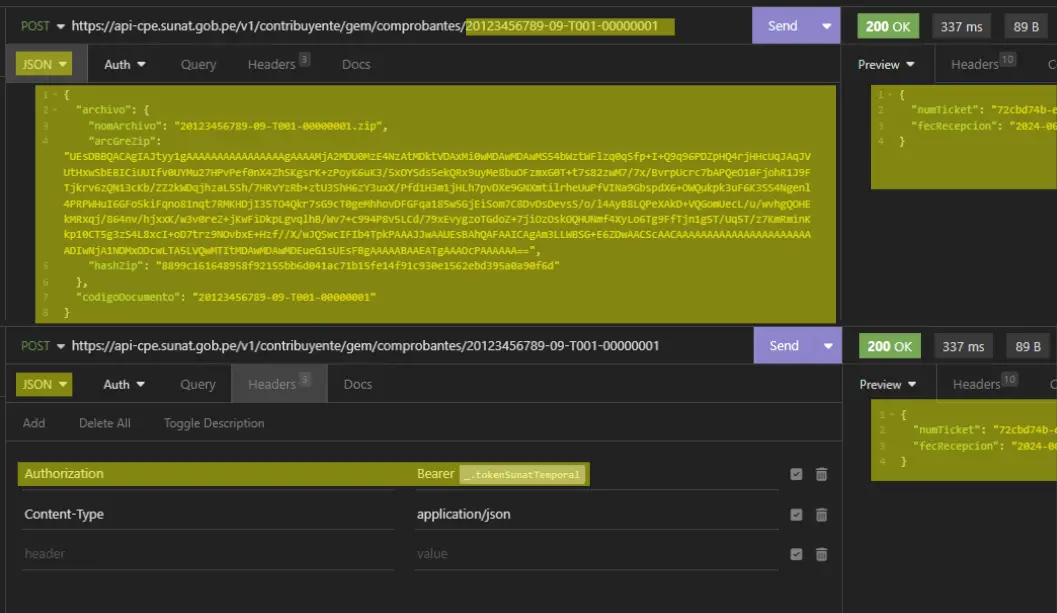1057x613 pixels.
Task: Uncheck the Content-Type header checkbox
Action: point(796,514)
